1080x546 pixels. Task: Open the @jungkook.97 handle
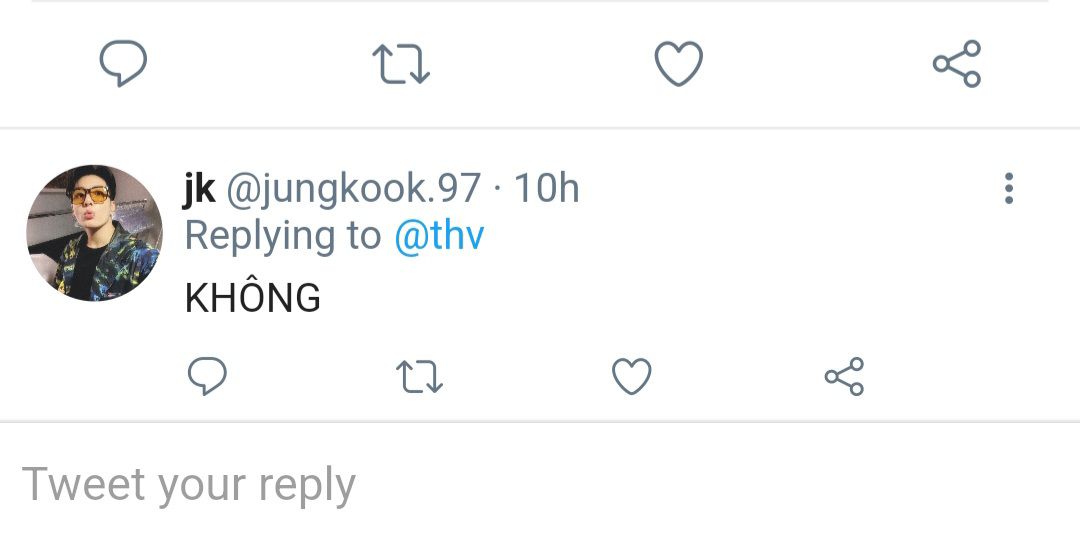pyautogui.click(x=353, y=189)
